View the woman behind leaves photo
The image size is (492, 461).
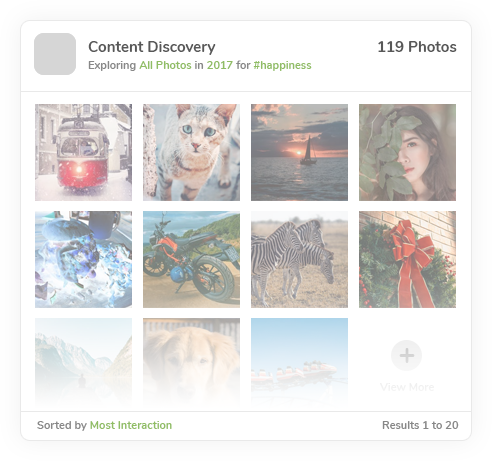click(x=407, y=152)
